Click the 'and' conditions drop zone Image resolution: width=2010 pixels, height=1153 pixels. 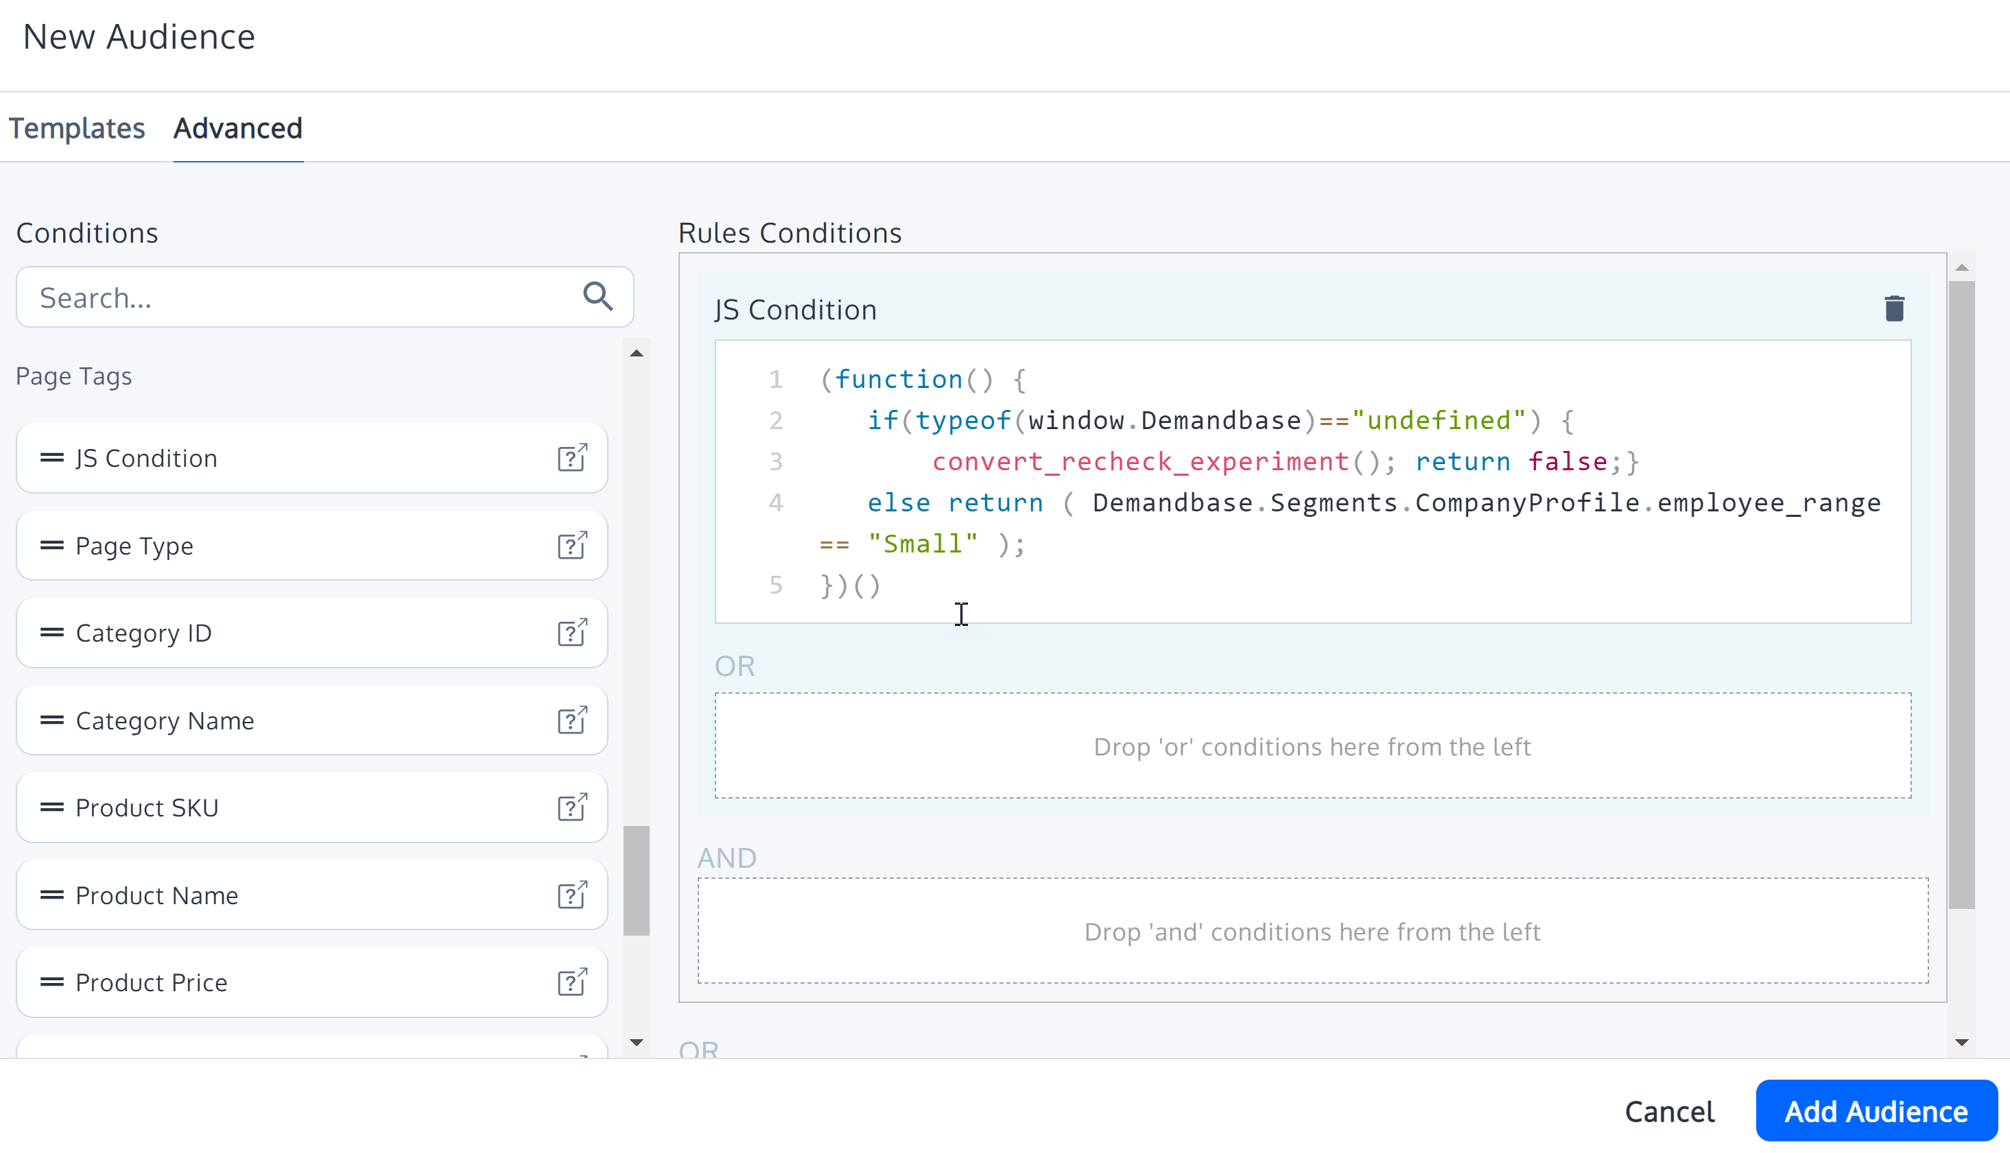pos(1312,931)
